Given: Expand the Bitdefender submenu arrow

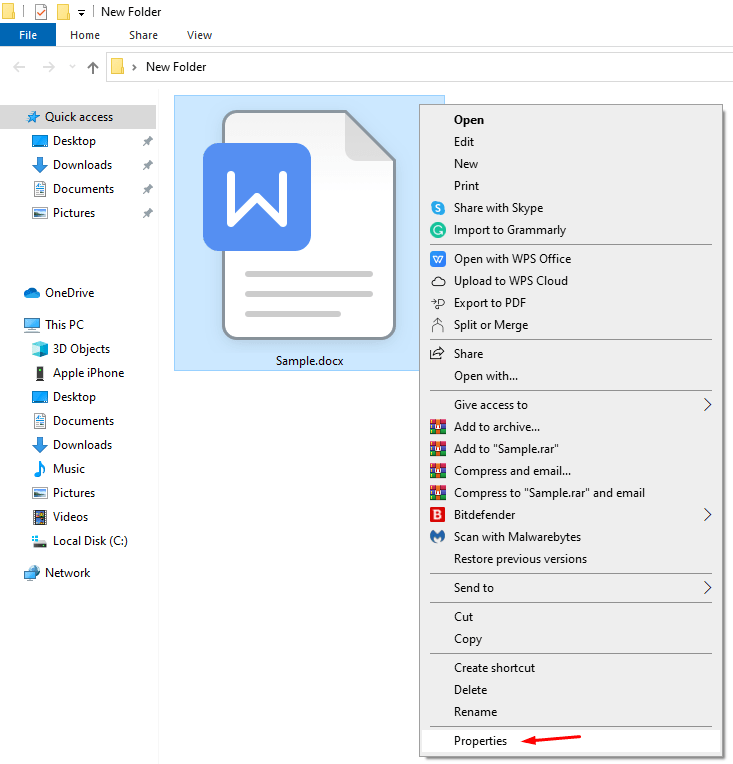Looking at the screenshot, I should 707,515.
